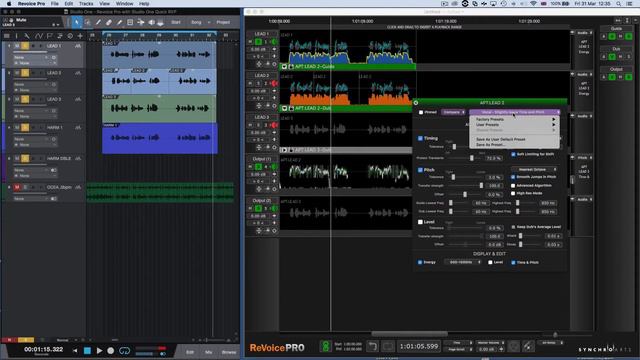Click the red record icon on LEAD 2 track
640x360 pixels.
pos(274,83)
